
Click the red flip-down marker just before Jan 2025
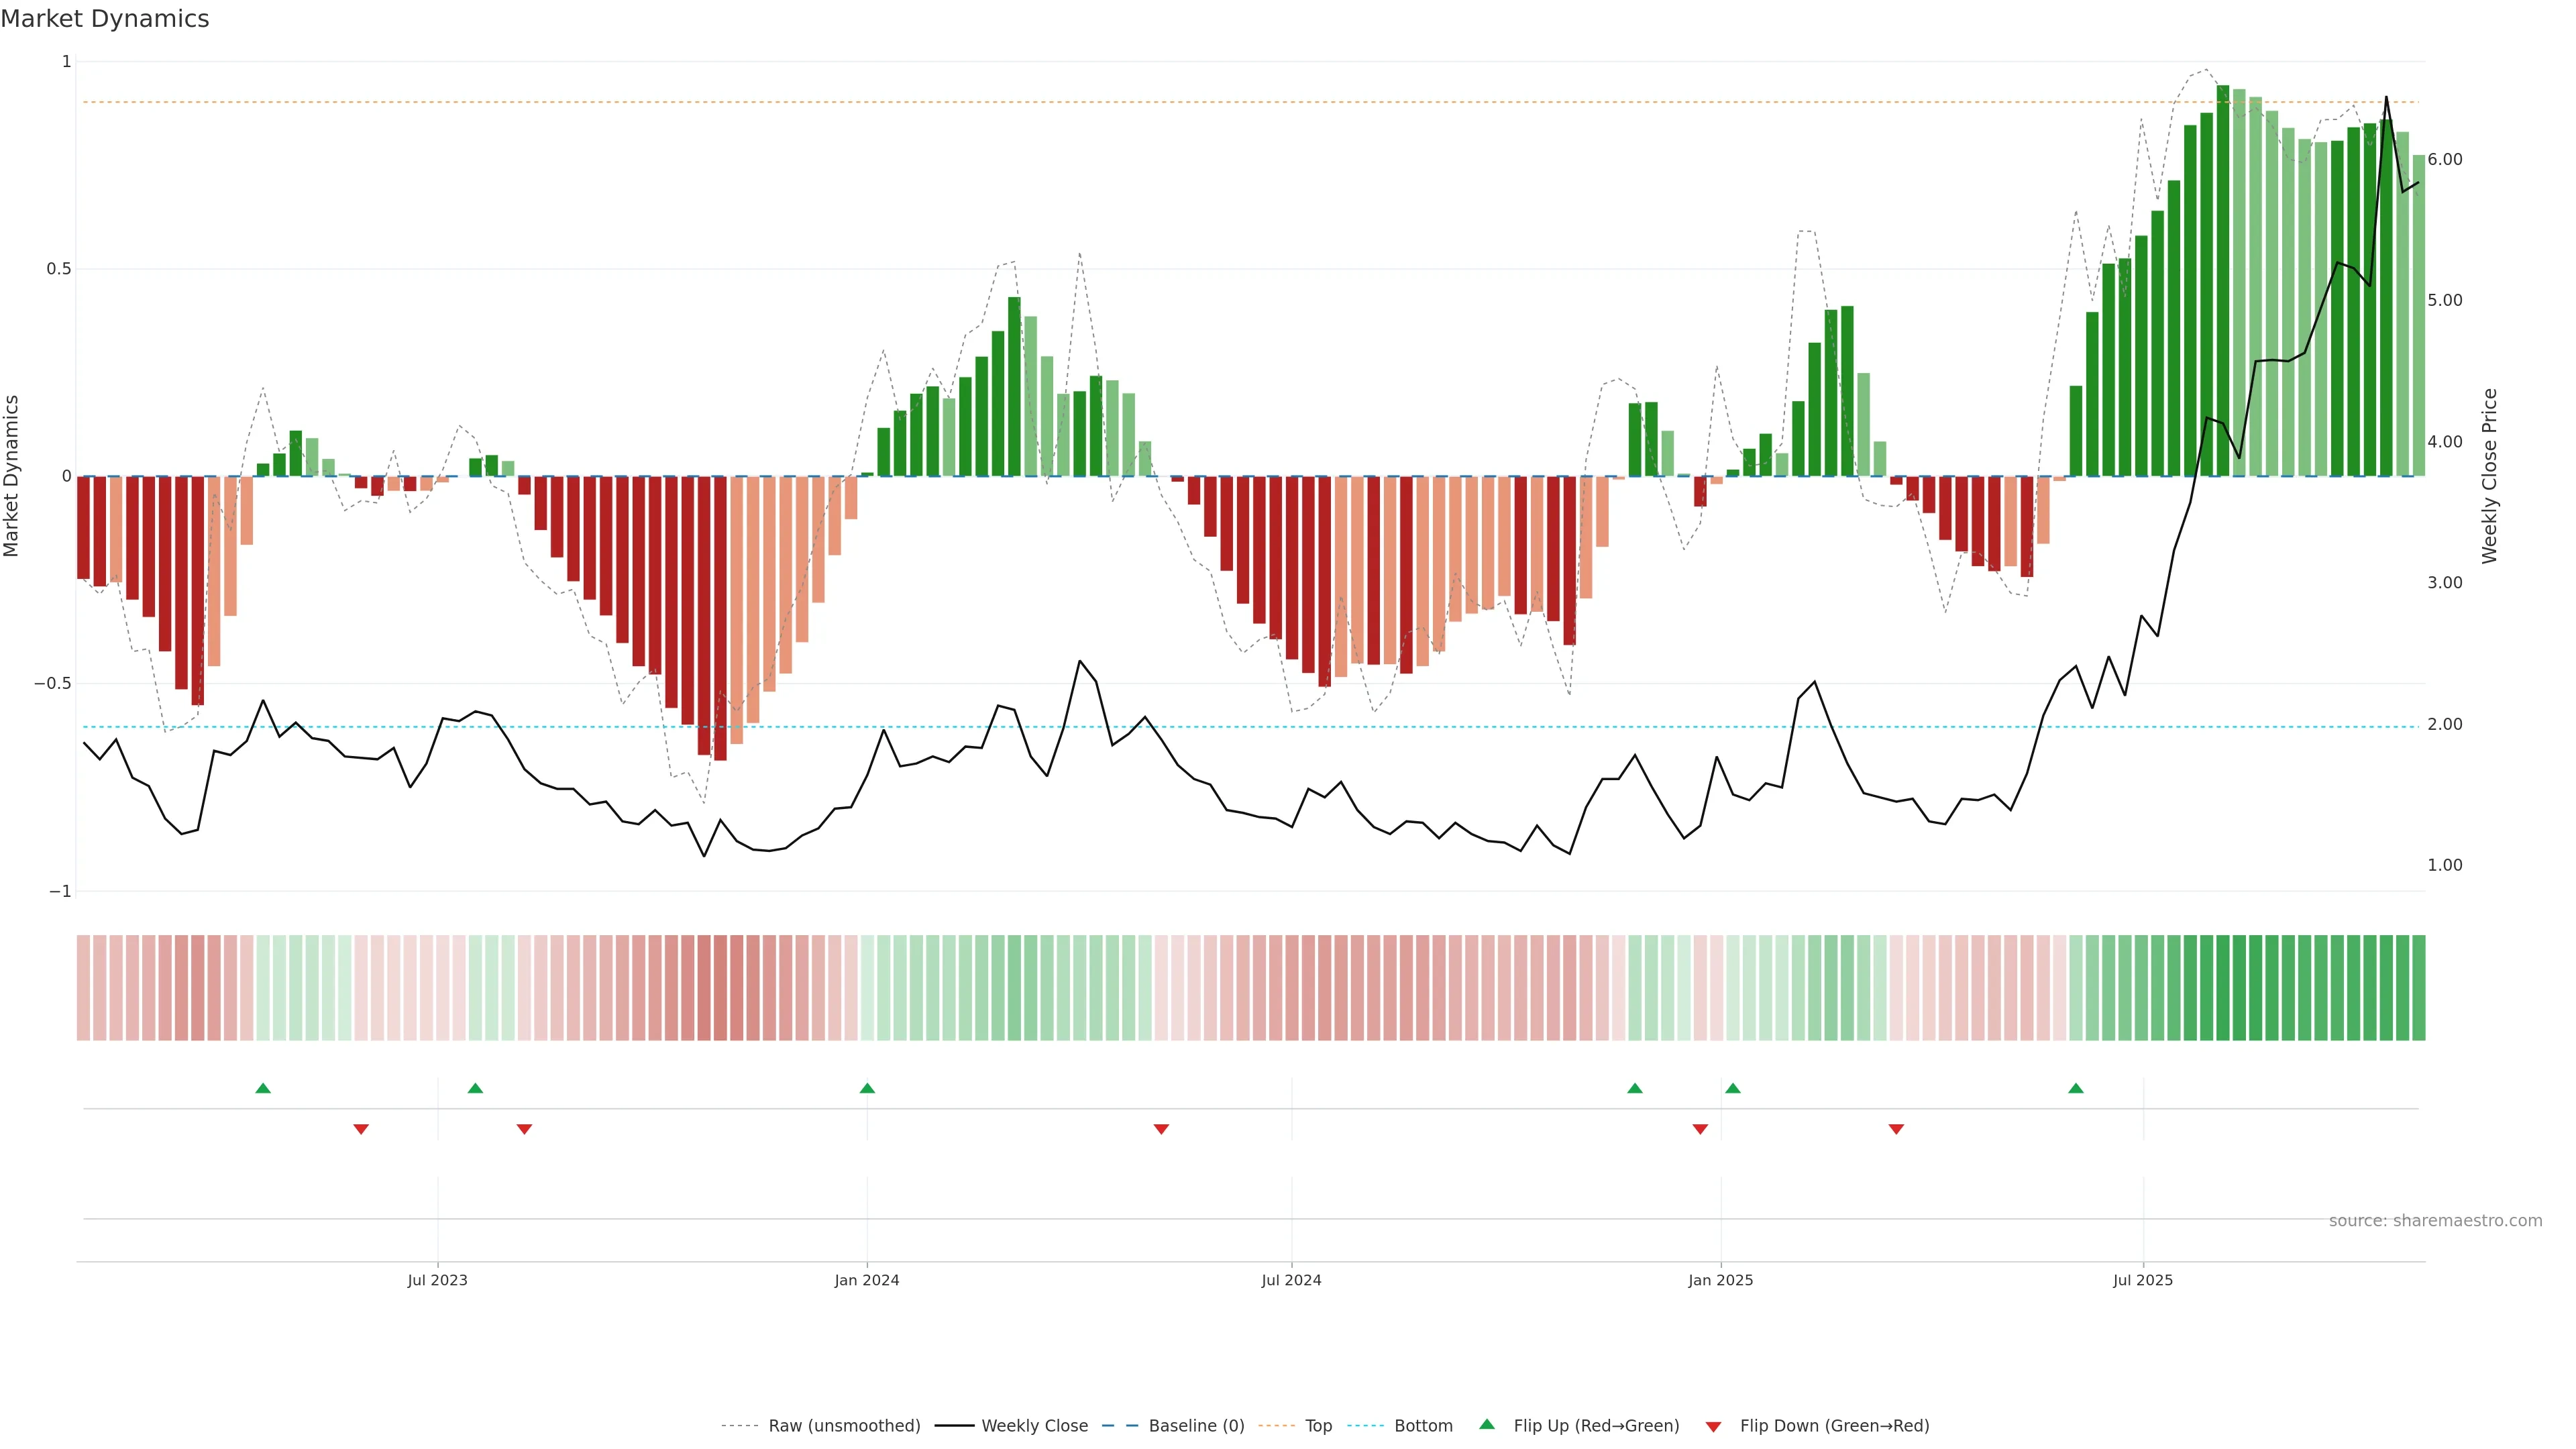pyautogui.click(x=1700, y=1129)
